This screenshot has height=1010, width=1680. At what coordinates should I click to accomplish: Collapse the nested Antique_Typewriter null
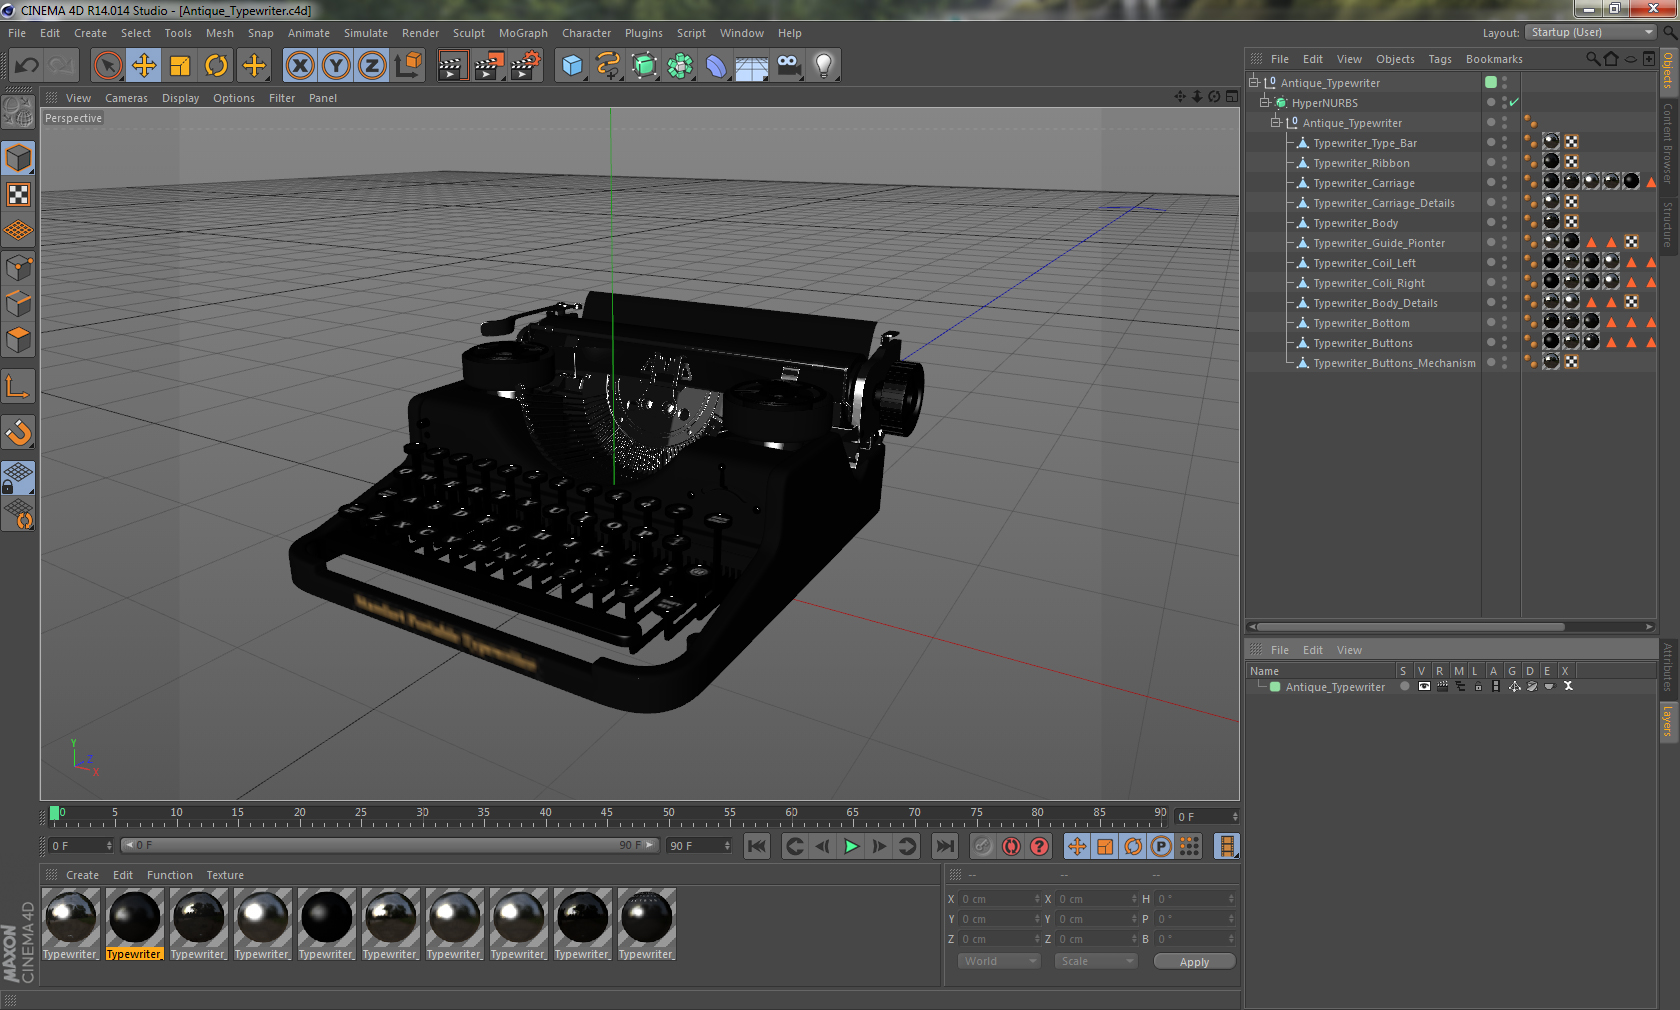click(x=1275, y=122)
